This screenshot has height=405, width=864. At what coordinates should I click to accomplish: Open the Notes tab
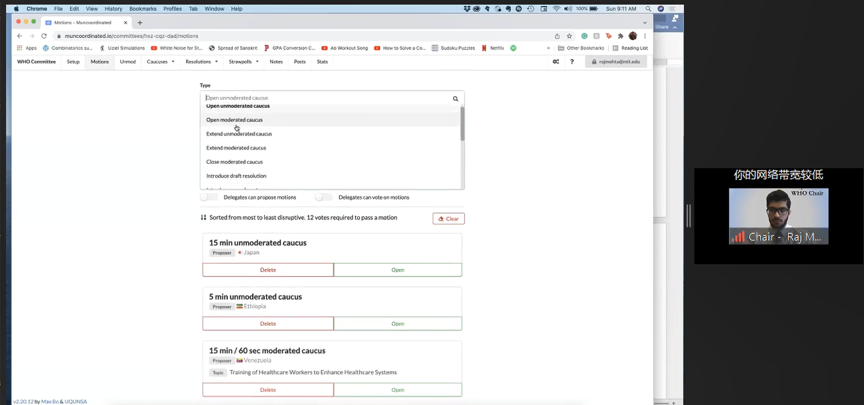[276, 62]
